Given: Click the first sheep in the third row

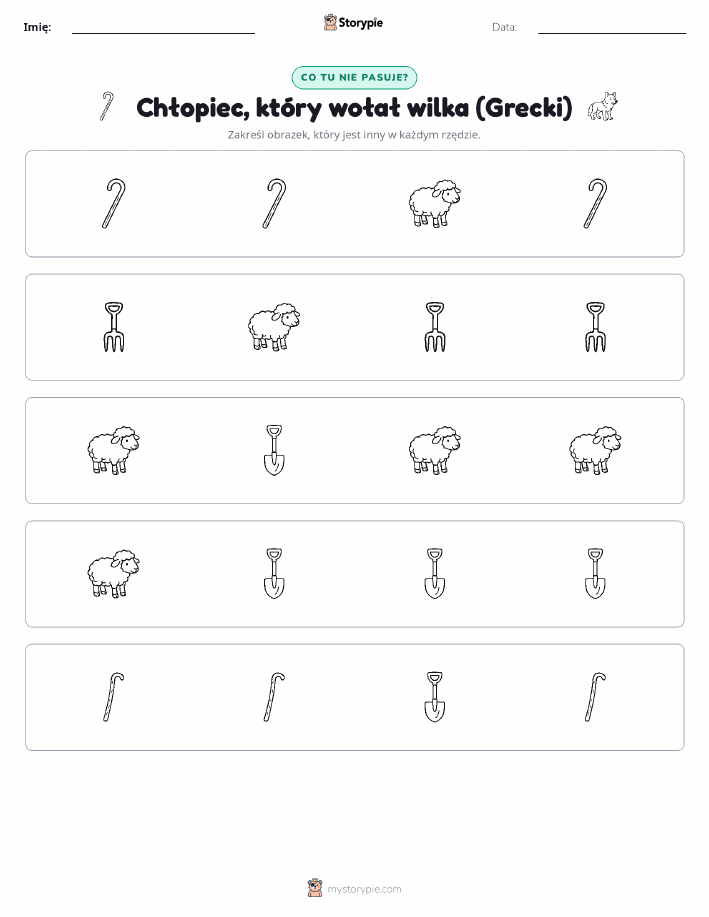Looking at the screenshot, I should click(113, 450).
